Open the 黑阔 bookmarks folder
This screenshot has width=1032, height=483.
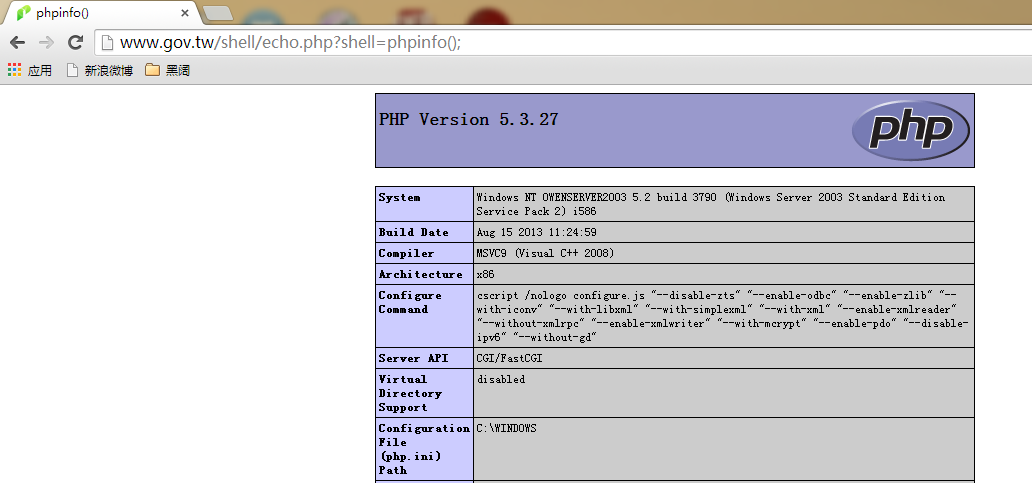pyautogui.click(x=168, y=70)
